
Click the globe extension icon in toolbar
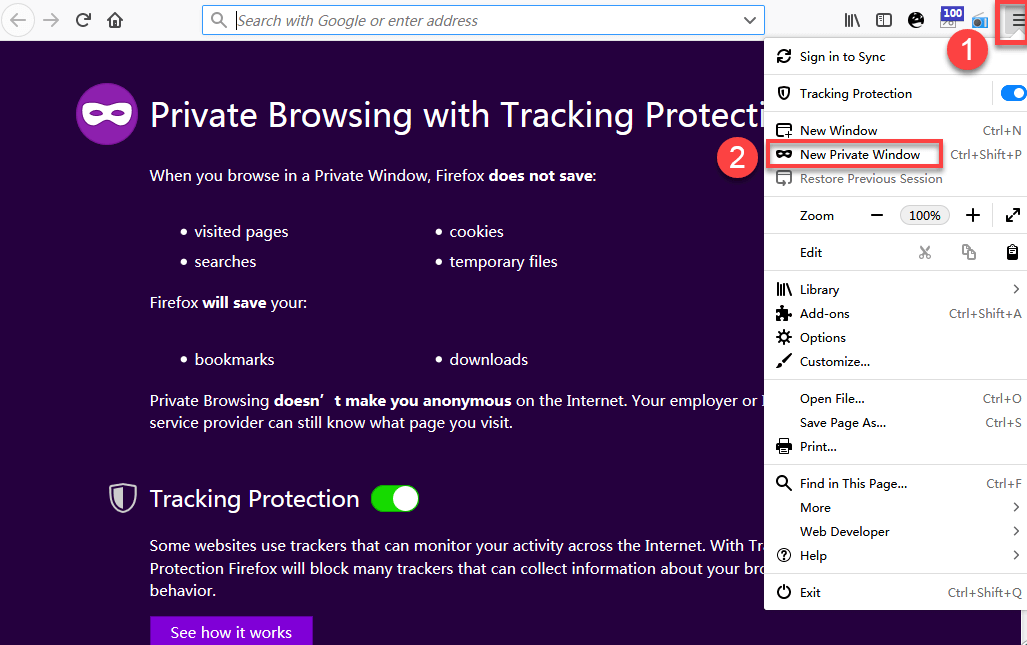tap(916, 20)
